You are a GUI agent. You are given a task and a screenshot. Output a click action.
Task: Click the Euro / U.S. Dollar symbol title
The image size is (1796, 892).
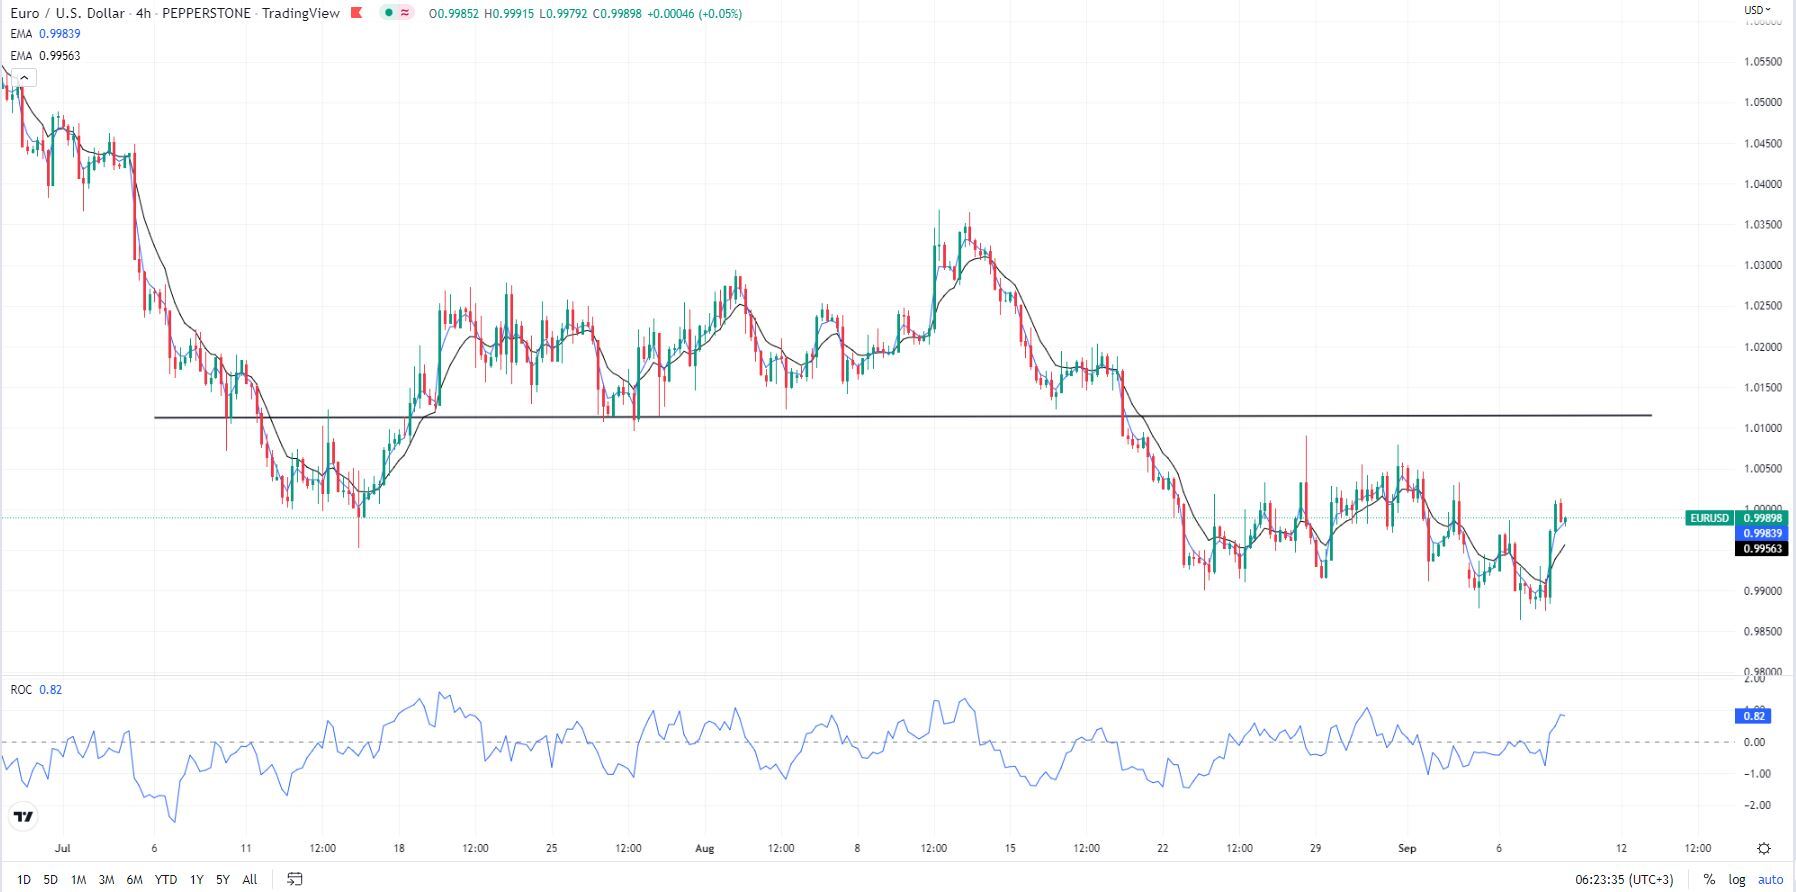pyautogui.click(x=68, y=13)
